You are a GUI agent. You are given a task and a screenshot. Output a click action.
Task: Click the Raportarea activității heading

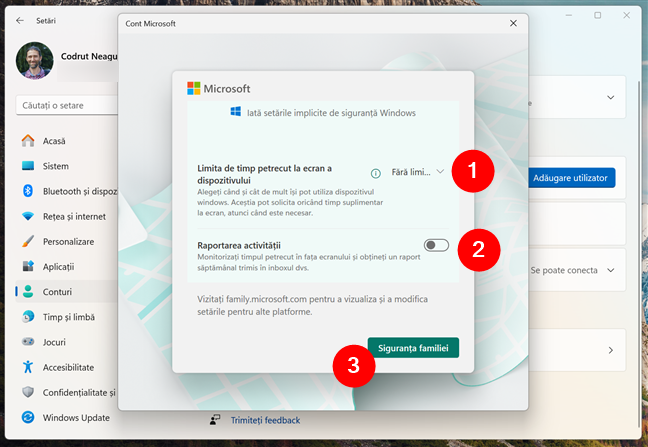tap(239, 245)
